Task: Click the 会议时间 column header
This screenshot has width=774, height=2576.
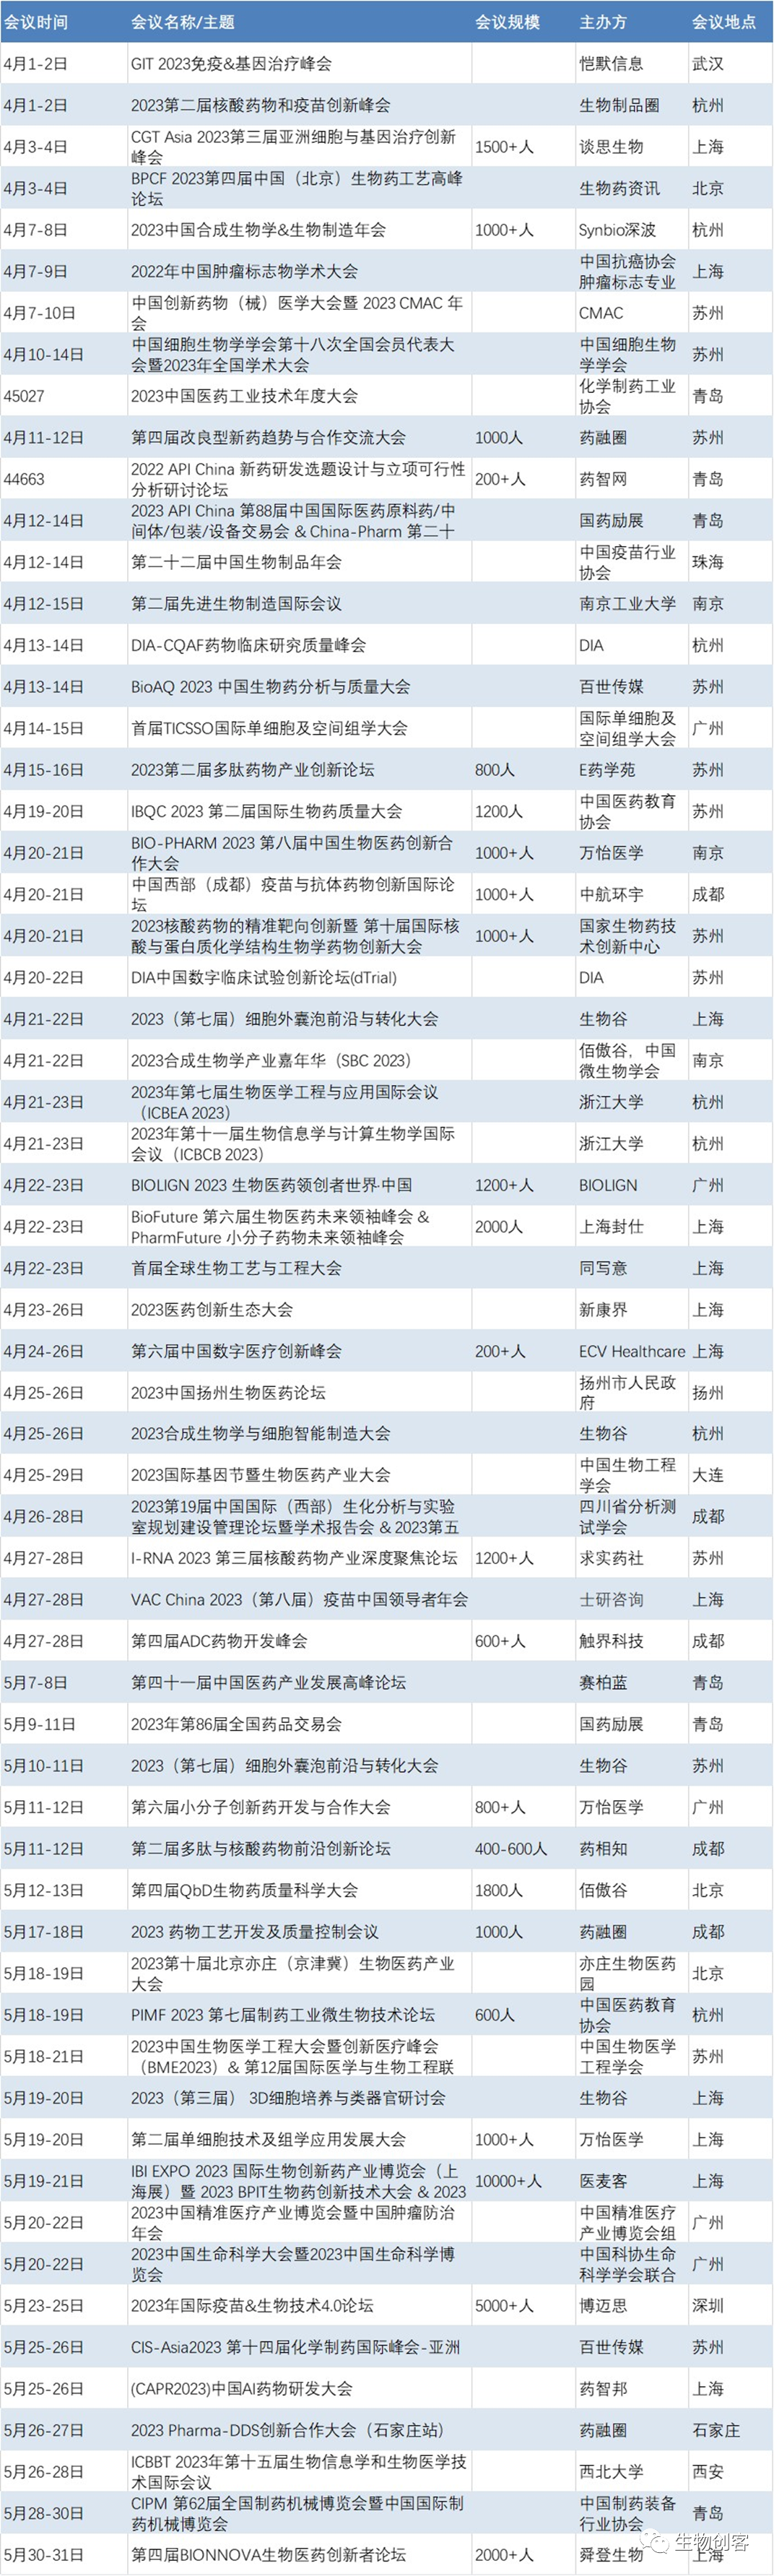Action: (36, 22)
